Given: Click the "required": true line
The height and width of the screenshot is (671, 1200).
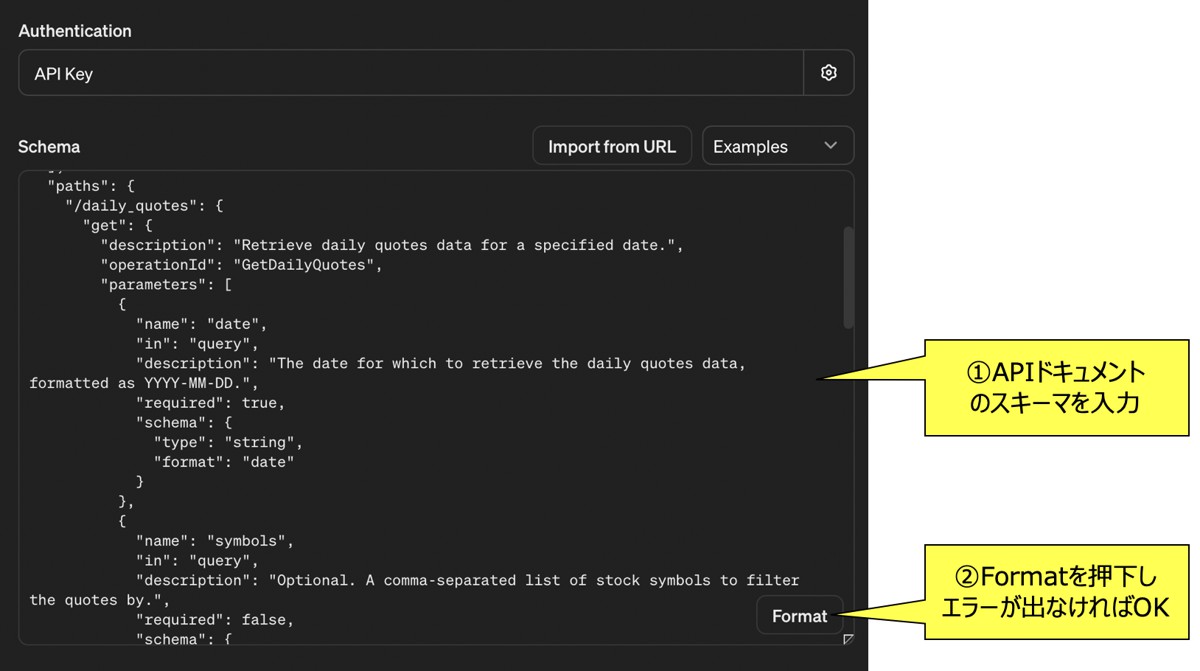Looking at the screenshot, I should pos(210,403).
